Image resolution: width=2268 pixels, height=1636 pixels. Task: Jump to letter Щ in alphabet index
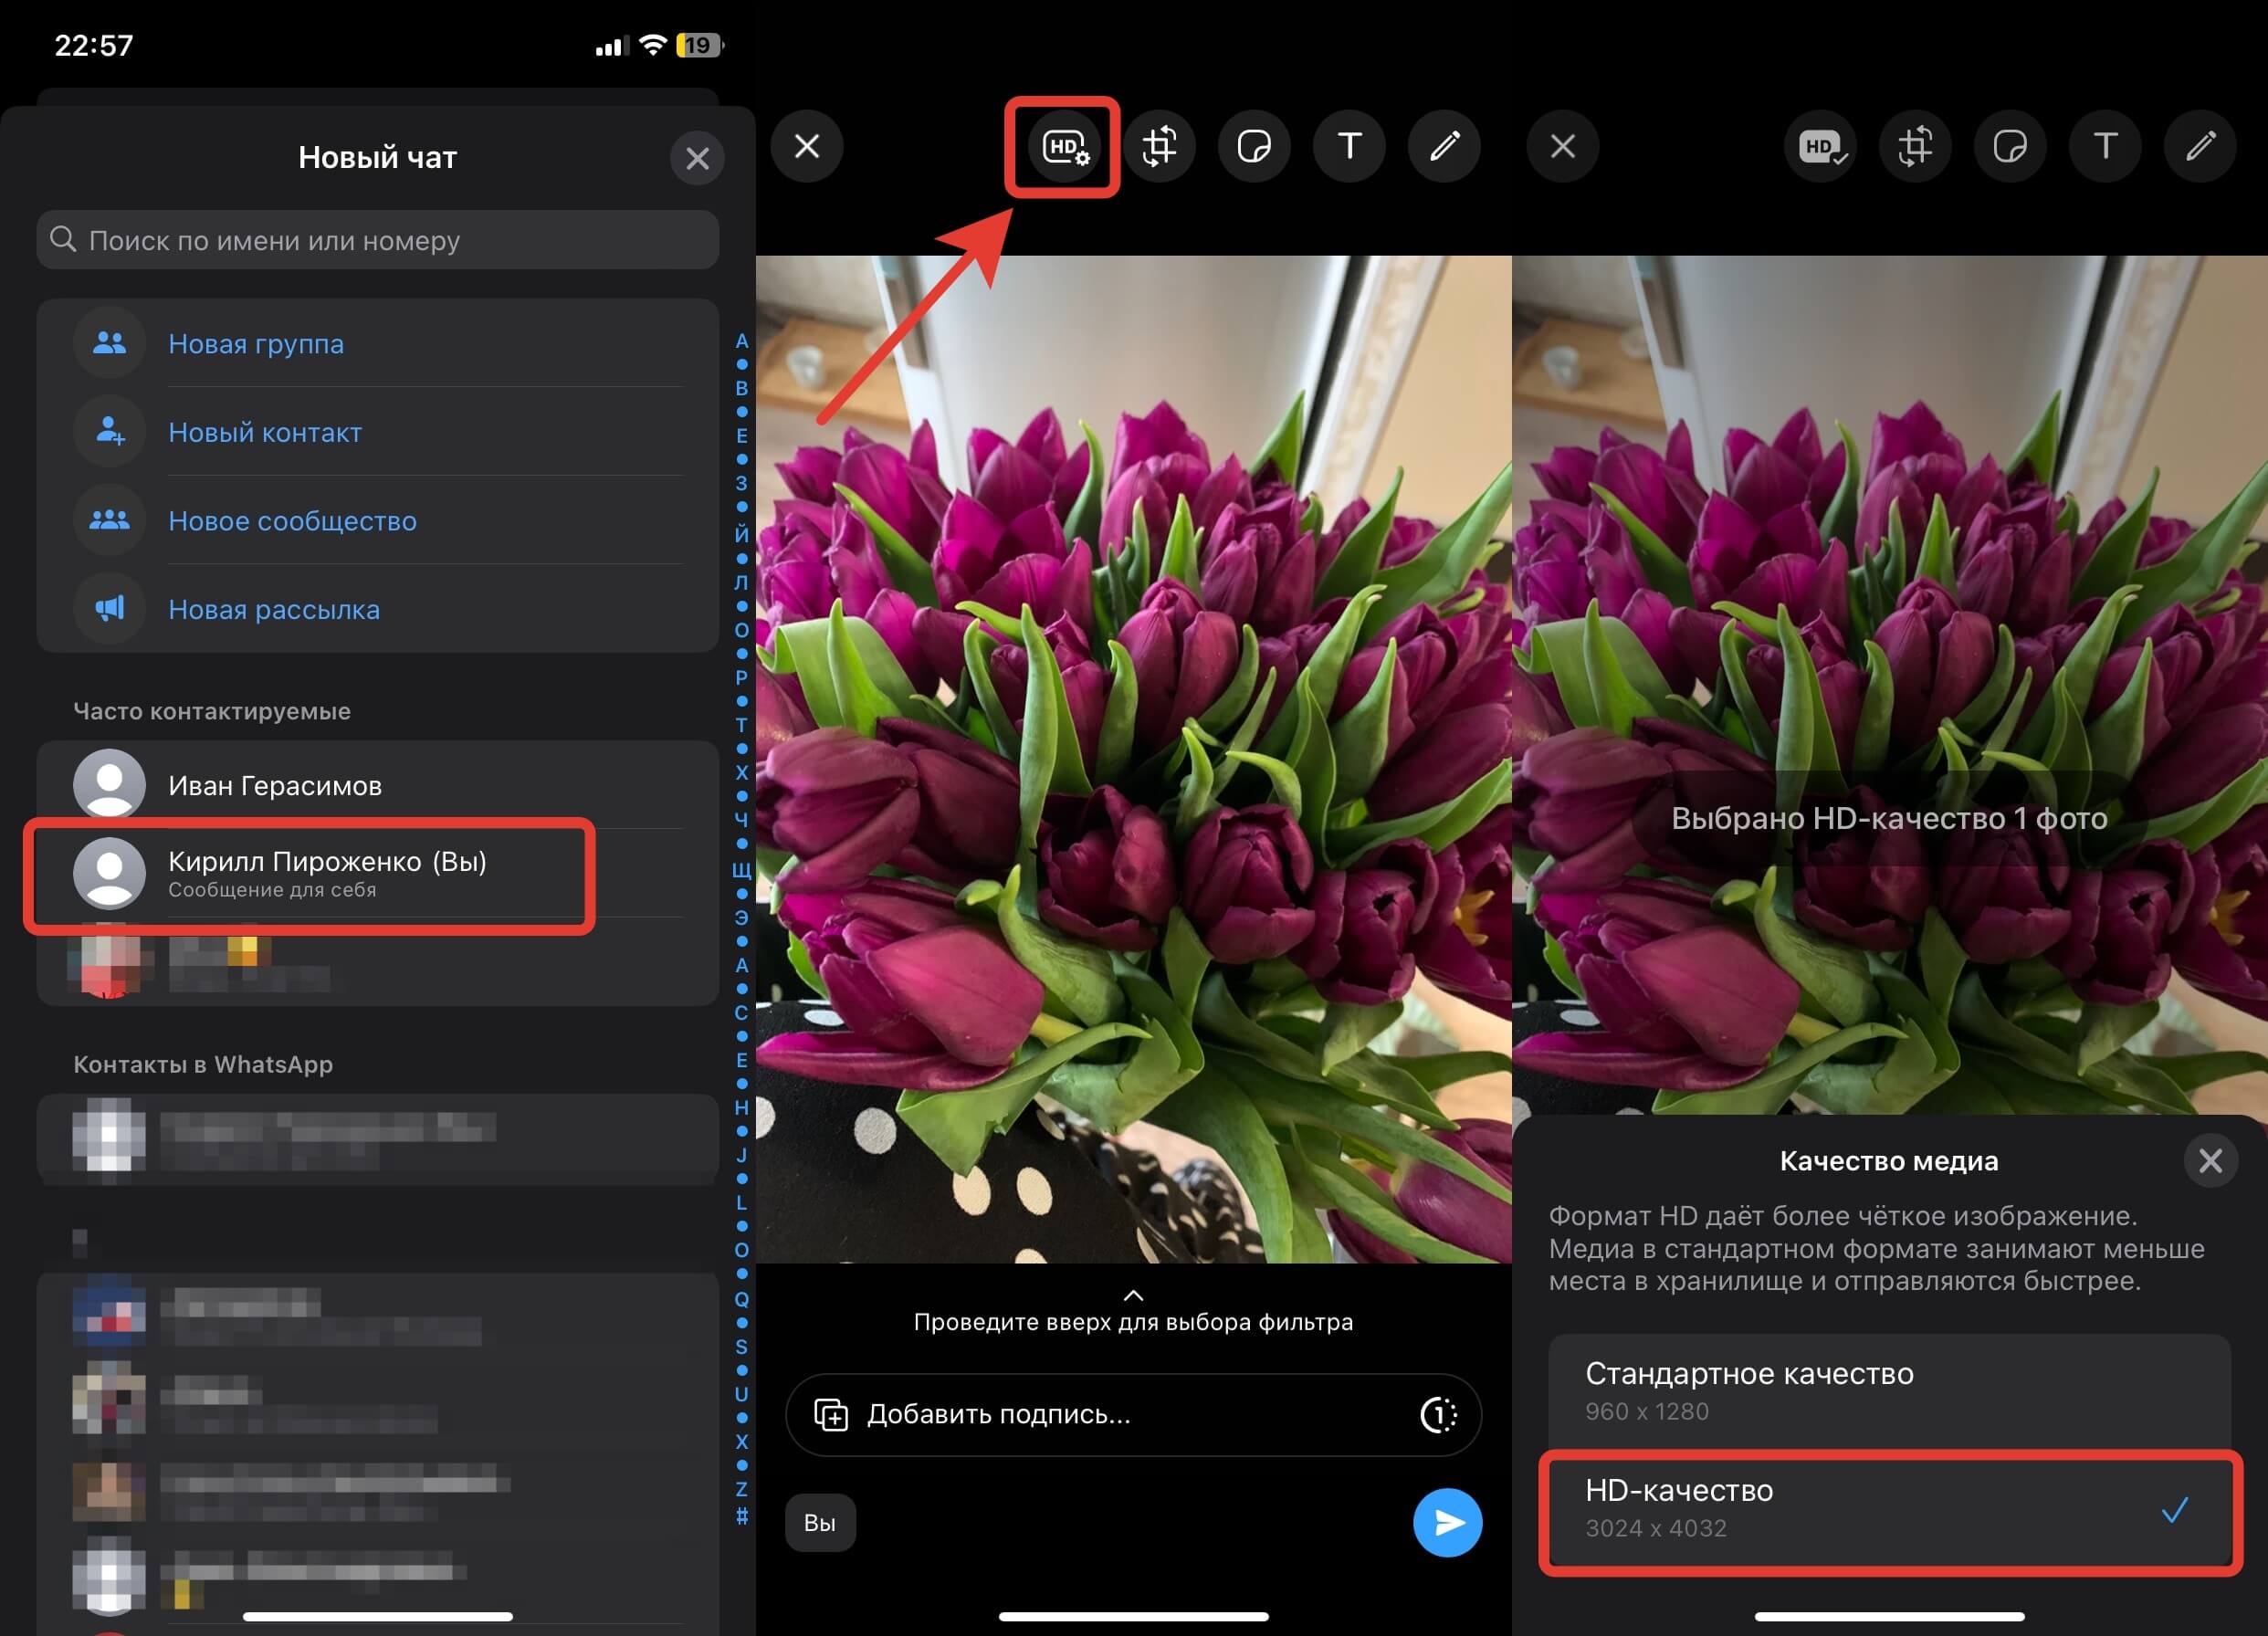[741, 868]
